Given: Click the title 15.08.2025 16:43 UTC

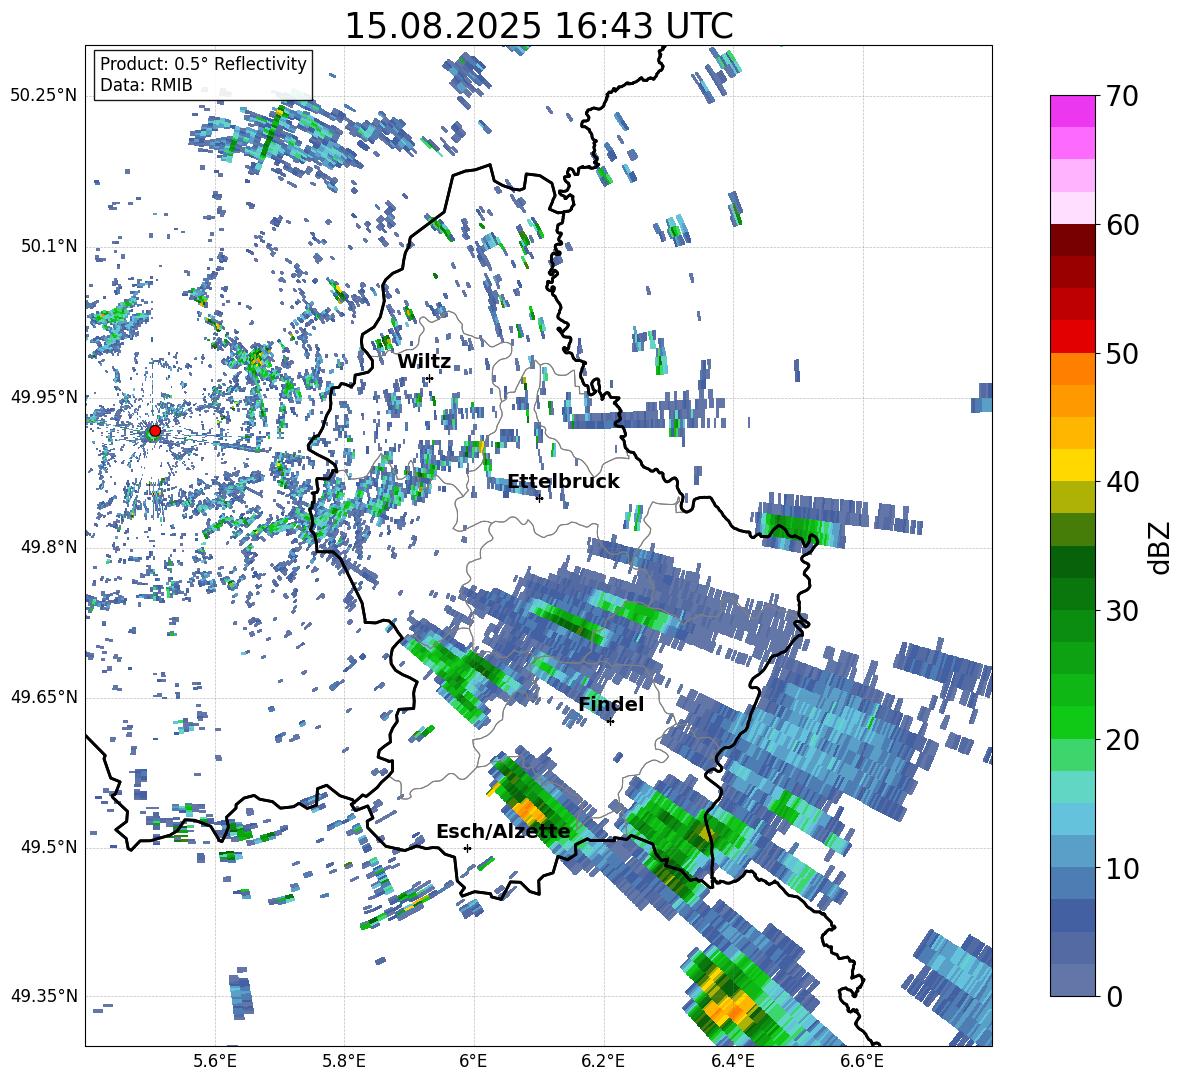Looking at the screenshot, I should click(x=538, y=26).
